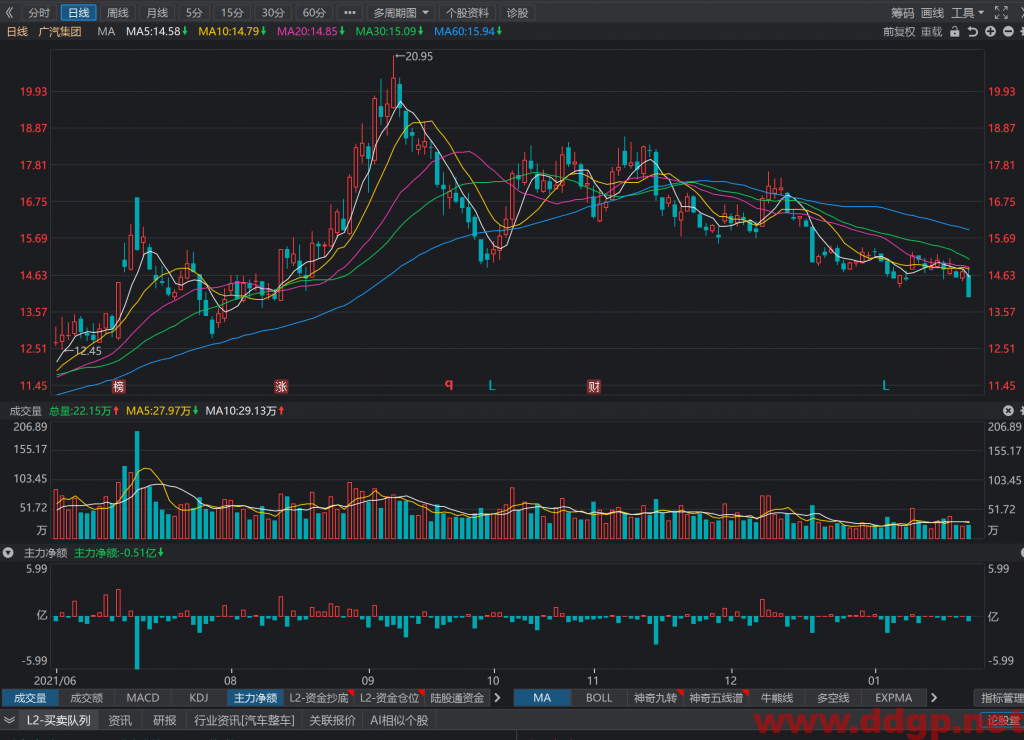Click 重载 to reload the chart

point(932,31)
